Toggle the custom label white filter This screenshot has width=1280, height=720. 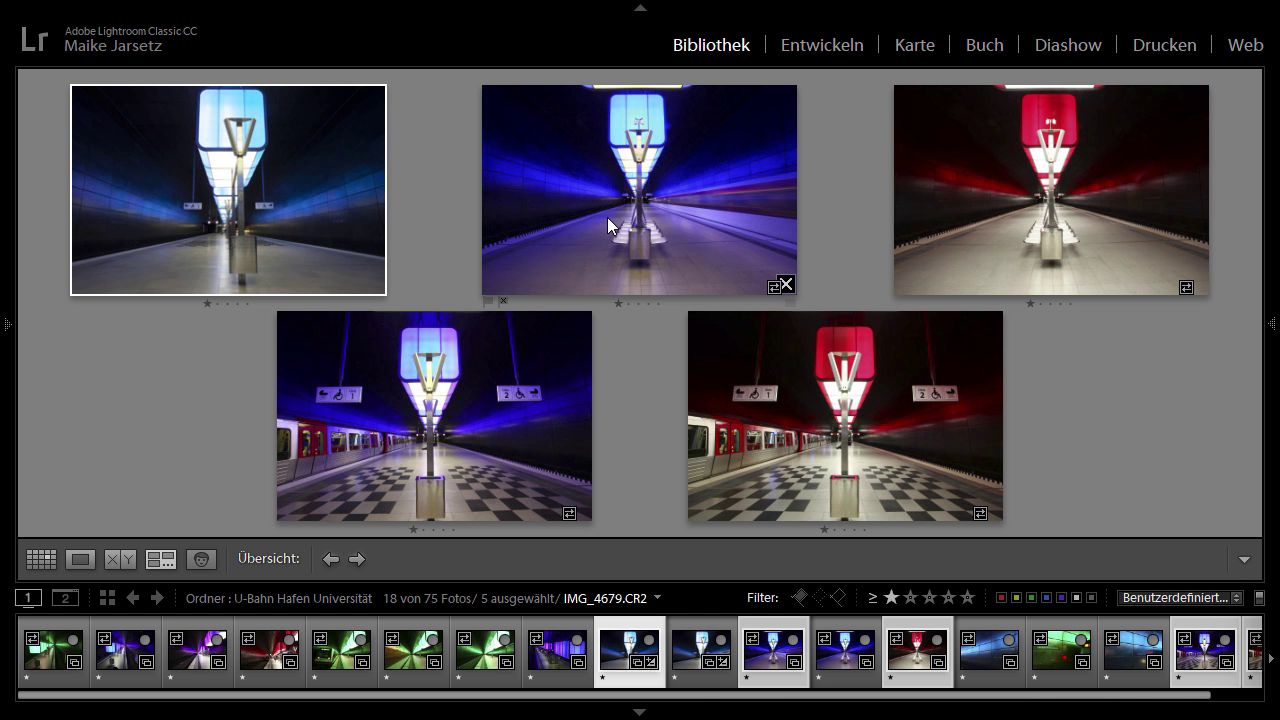(1076, 598)
